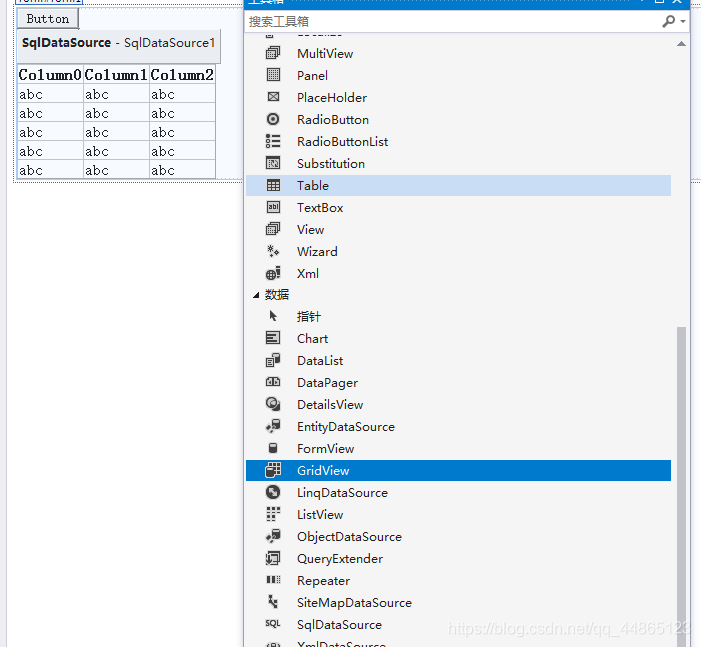Select the TextBox label in toolbox
Viewport: 701px width, 647px height.
coord(320,207)
